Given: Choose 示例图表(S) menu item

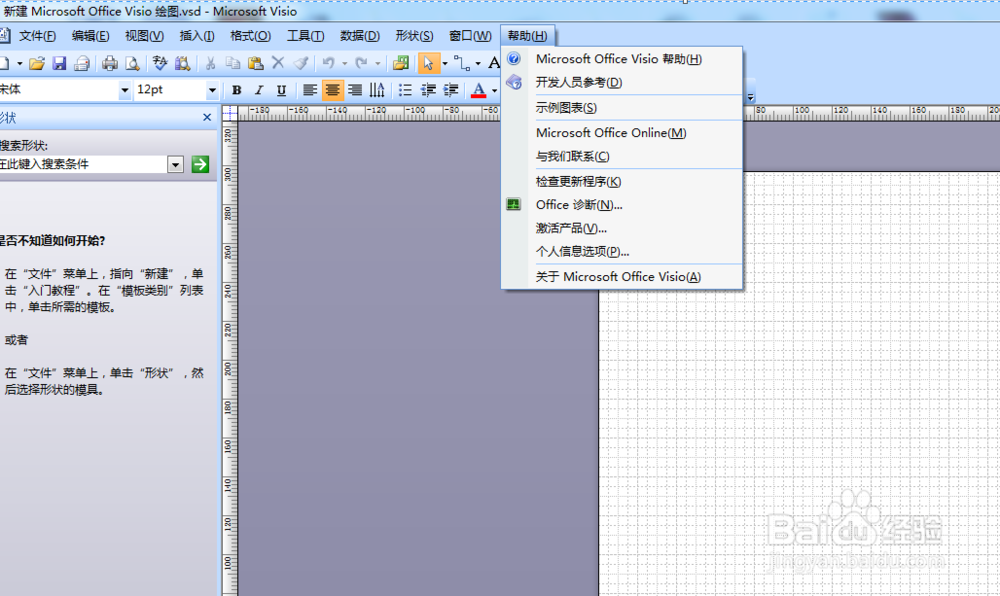Looking at the screenshot, I should coord(622,108).
